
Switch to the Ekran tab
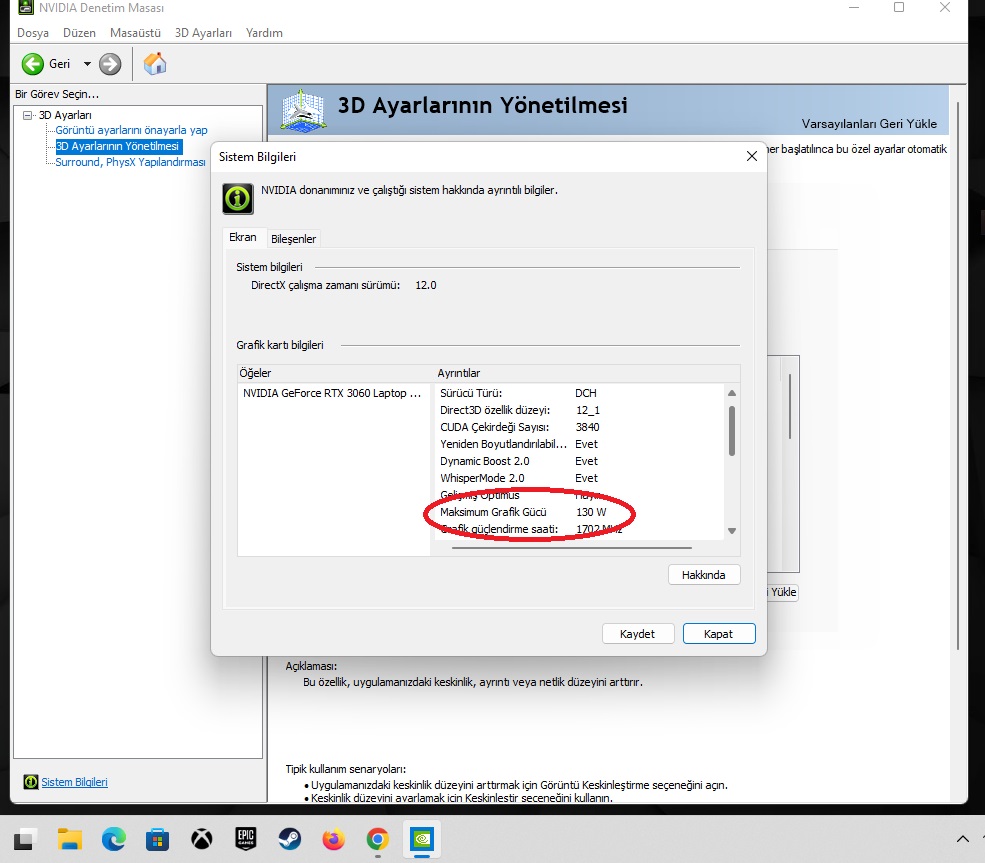(242, 237)
